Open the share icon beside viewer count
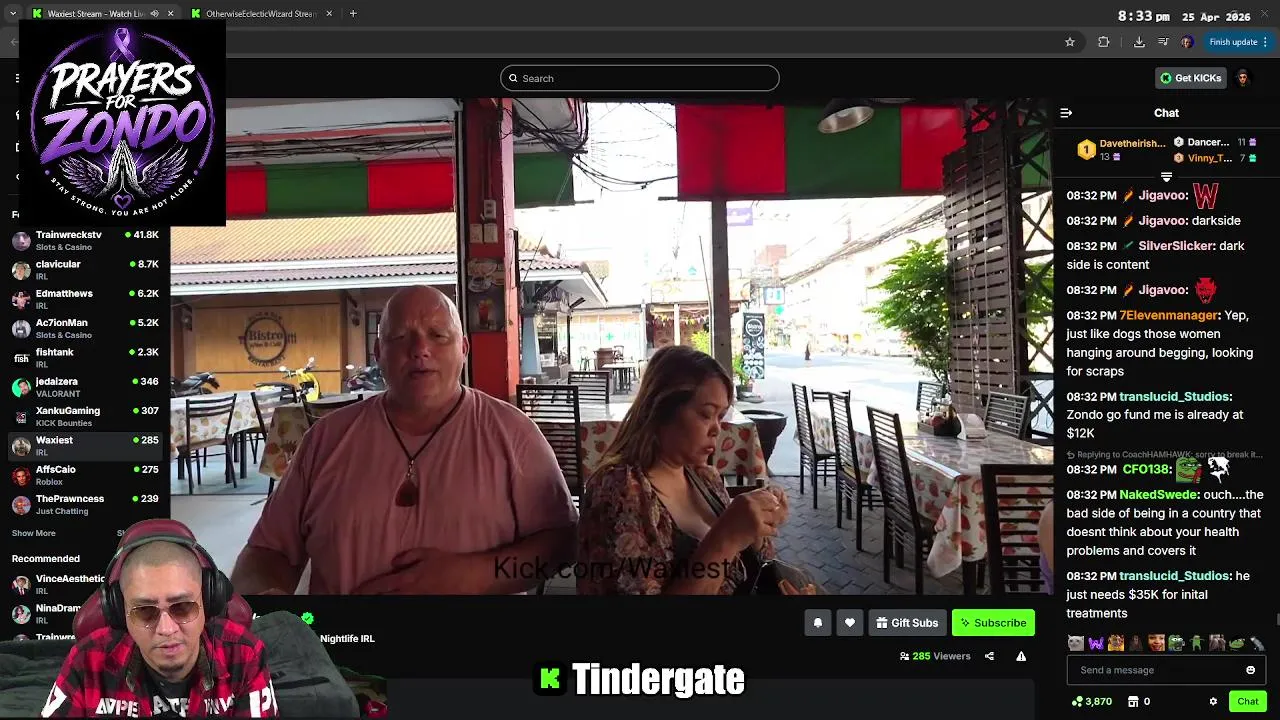This screenshot has width=1280, height=720. (989, 656)
